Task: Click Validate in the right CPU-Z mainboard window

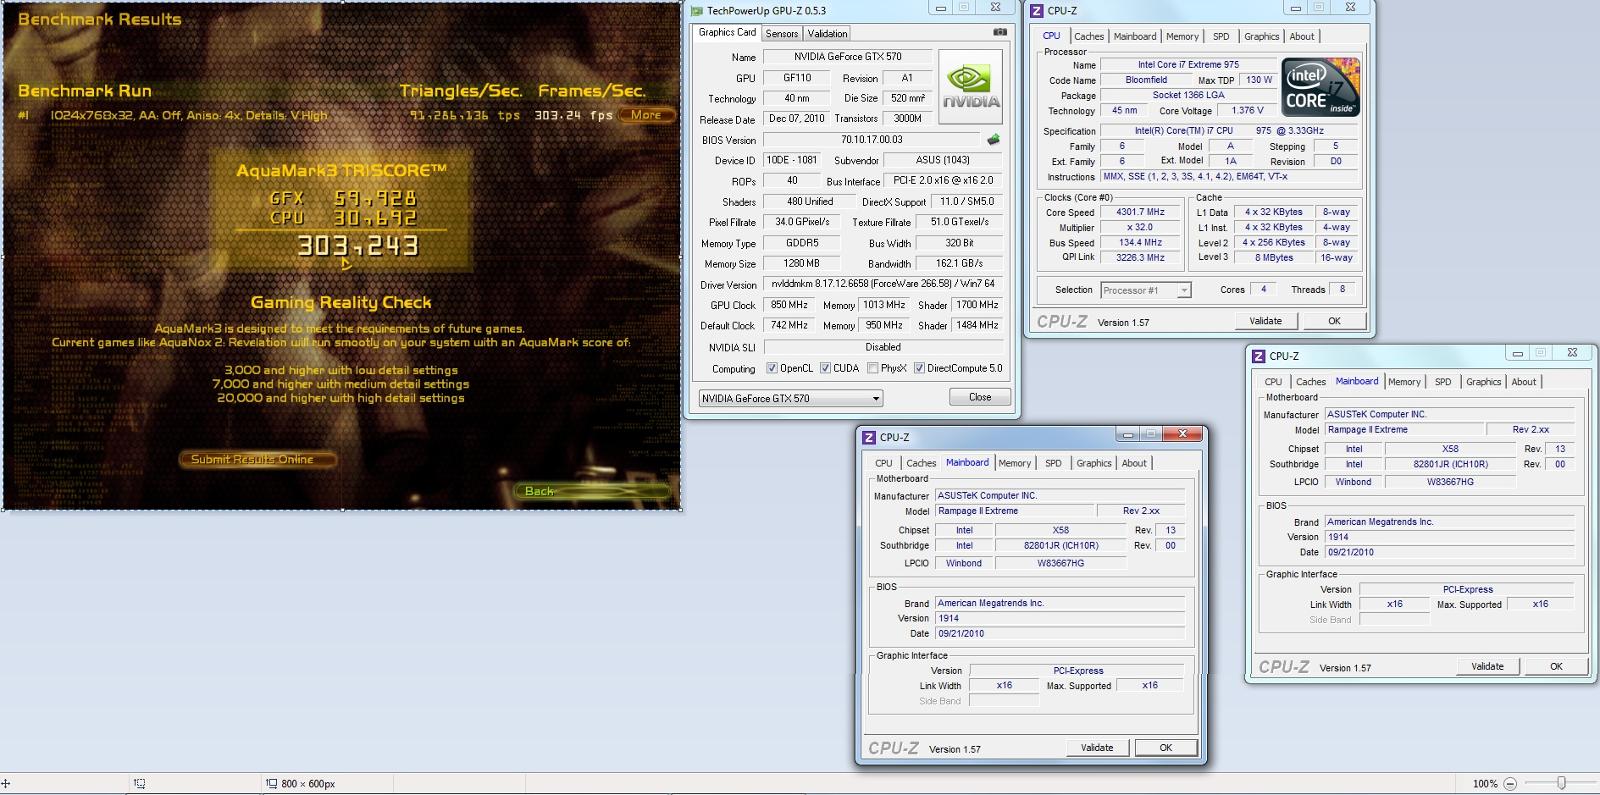Action: click(x=1487, y=666)
